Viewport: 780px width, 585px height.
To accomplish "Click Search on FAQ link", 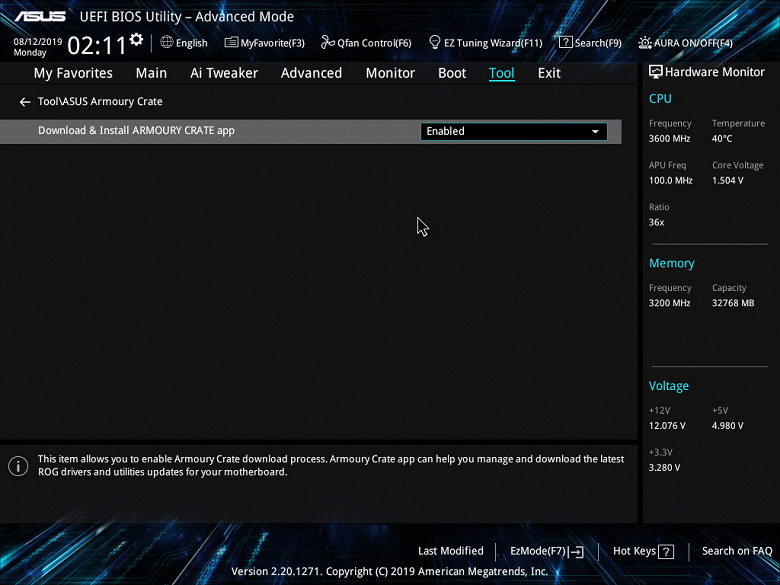I will click(737, 551).
